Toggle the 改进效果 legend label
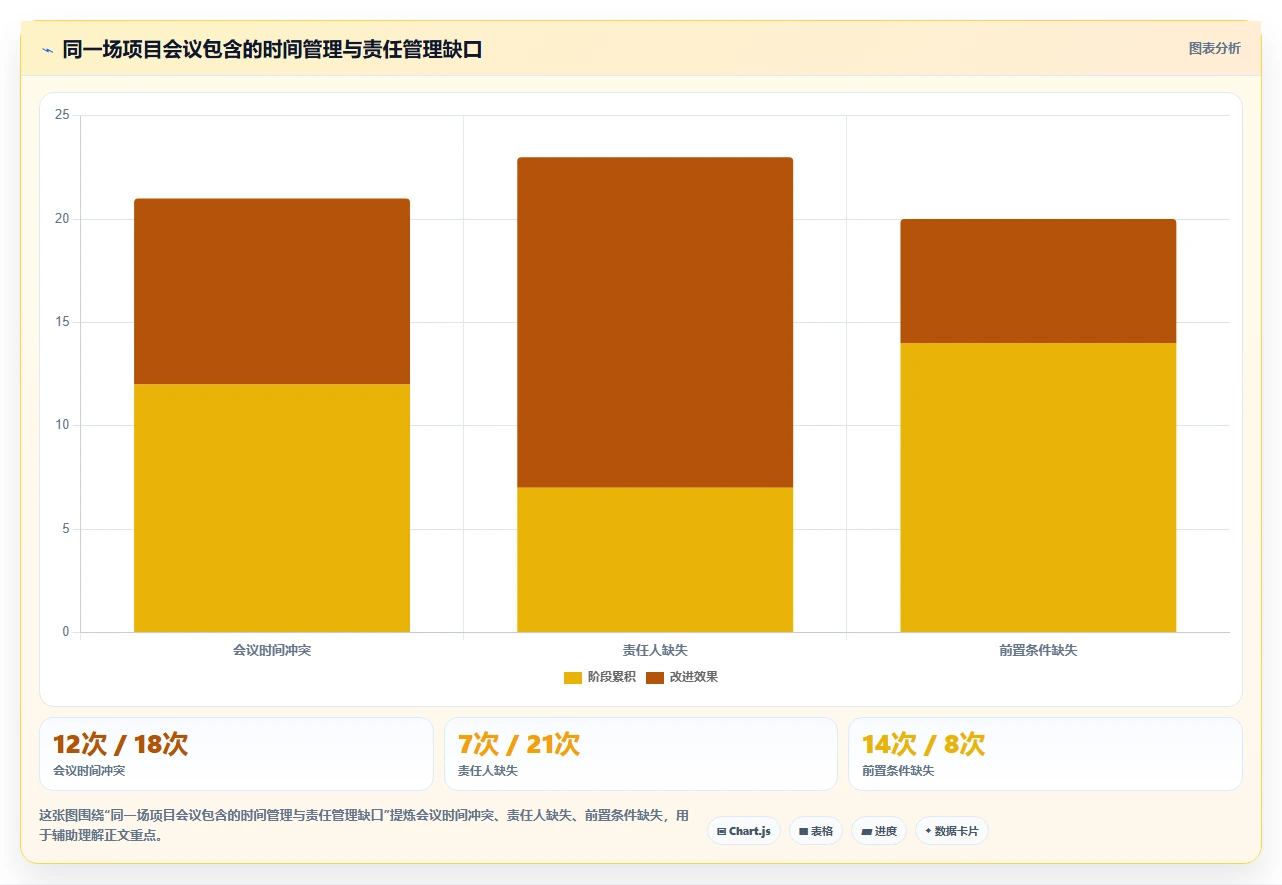 [693, 677]
